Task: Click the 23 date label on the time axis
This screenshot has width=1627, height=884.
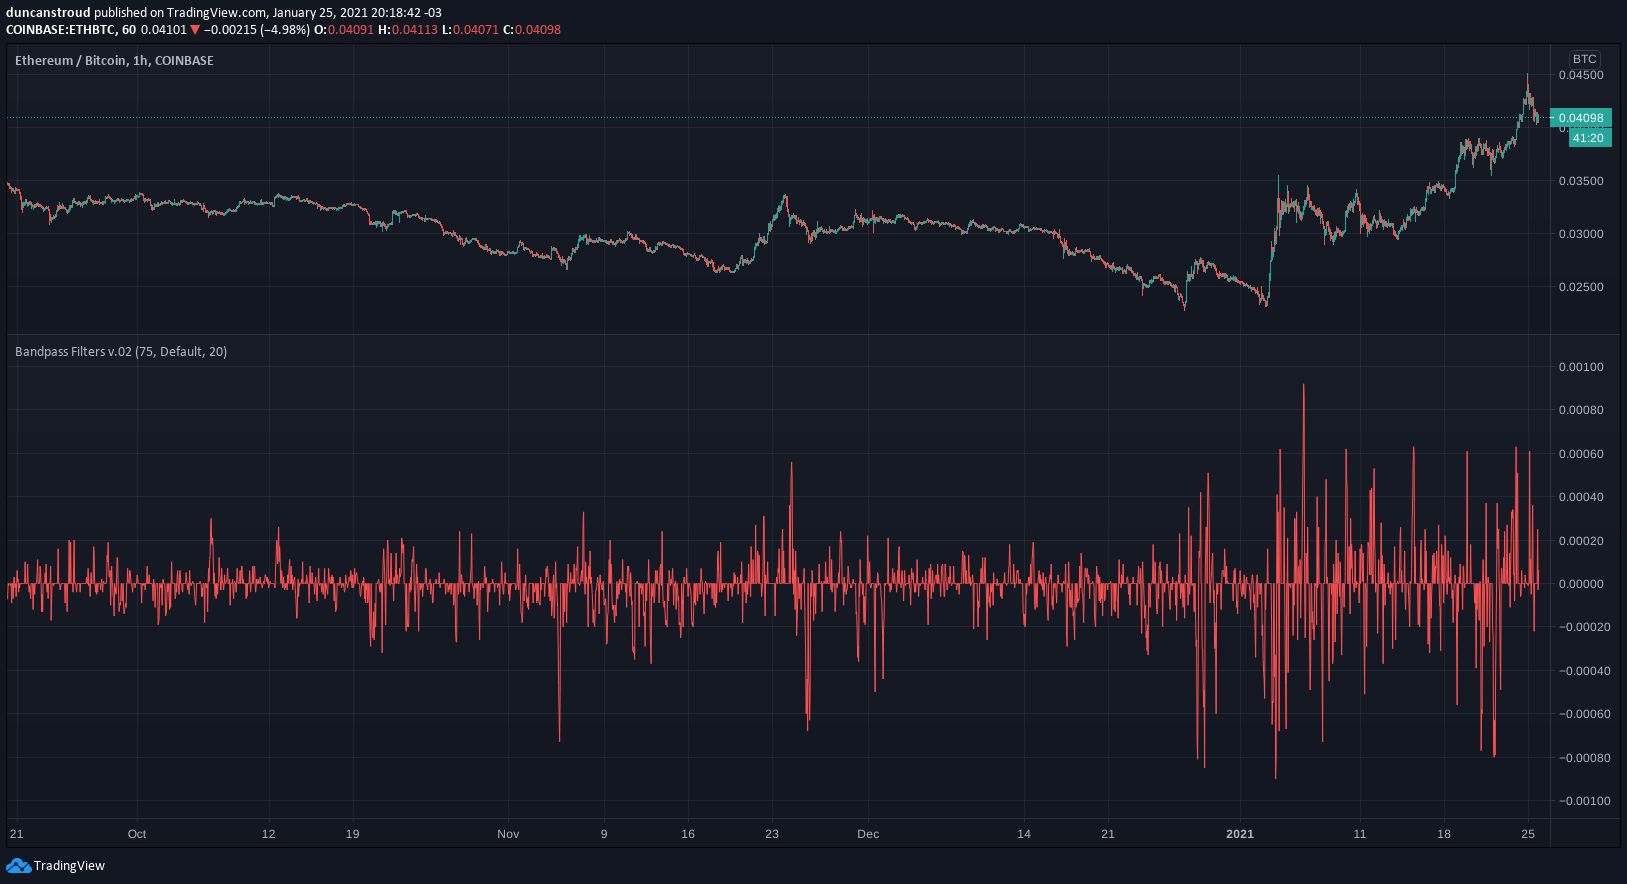Action: (x=772, y=834)
